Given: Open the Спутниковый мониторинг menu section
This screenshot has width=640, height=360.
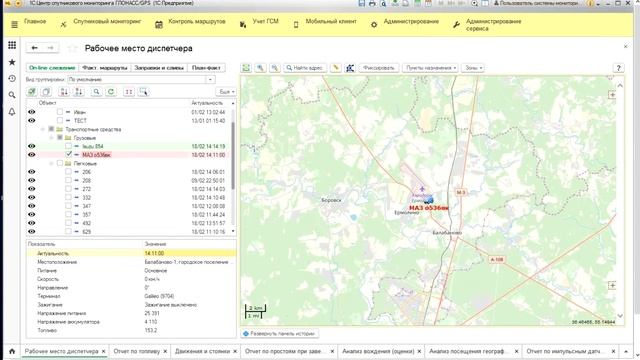Looking at the screenshot, I should 107,21.
